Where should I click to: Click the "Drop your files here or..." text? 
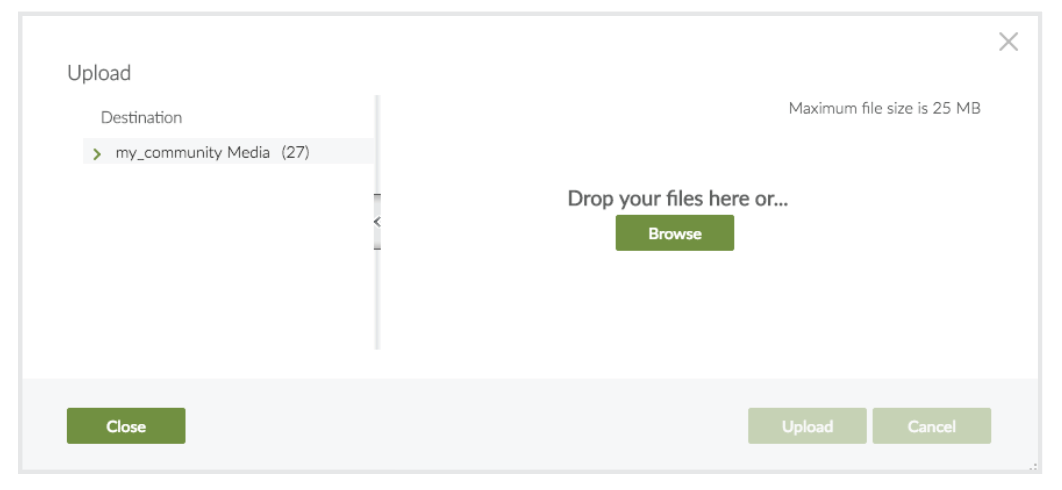tap(678, 199)
